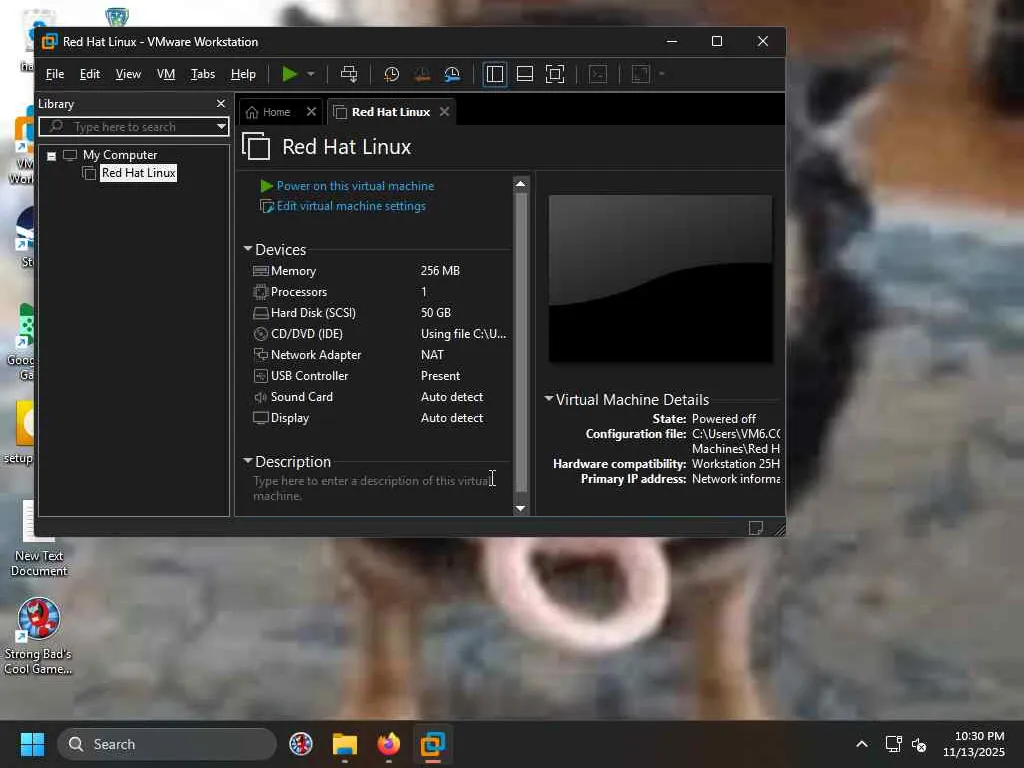Click the NAT network adapter value
Image resolution: width=1024 pixels, height=768 pixels.
coord(432,355)
